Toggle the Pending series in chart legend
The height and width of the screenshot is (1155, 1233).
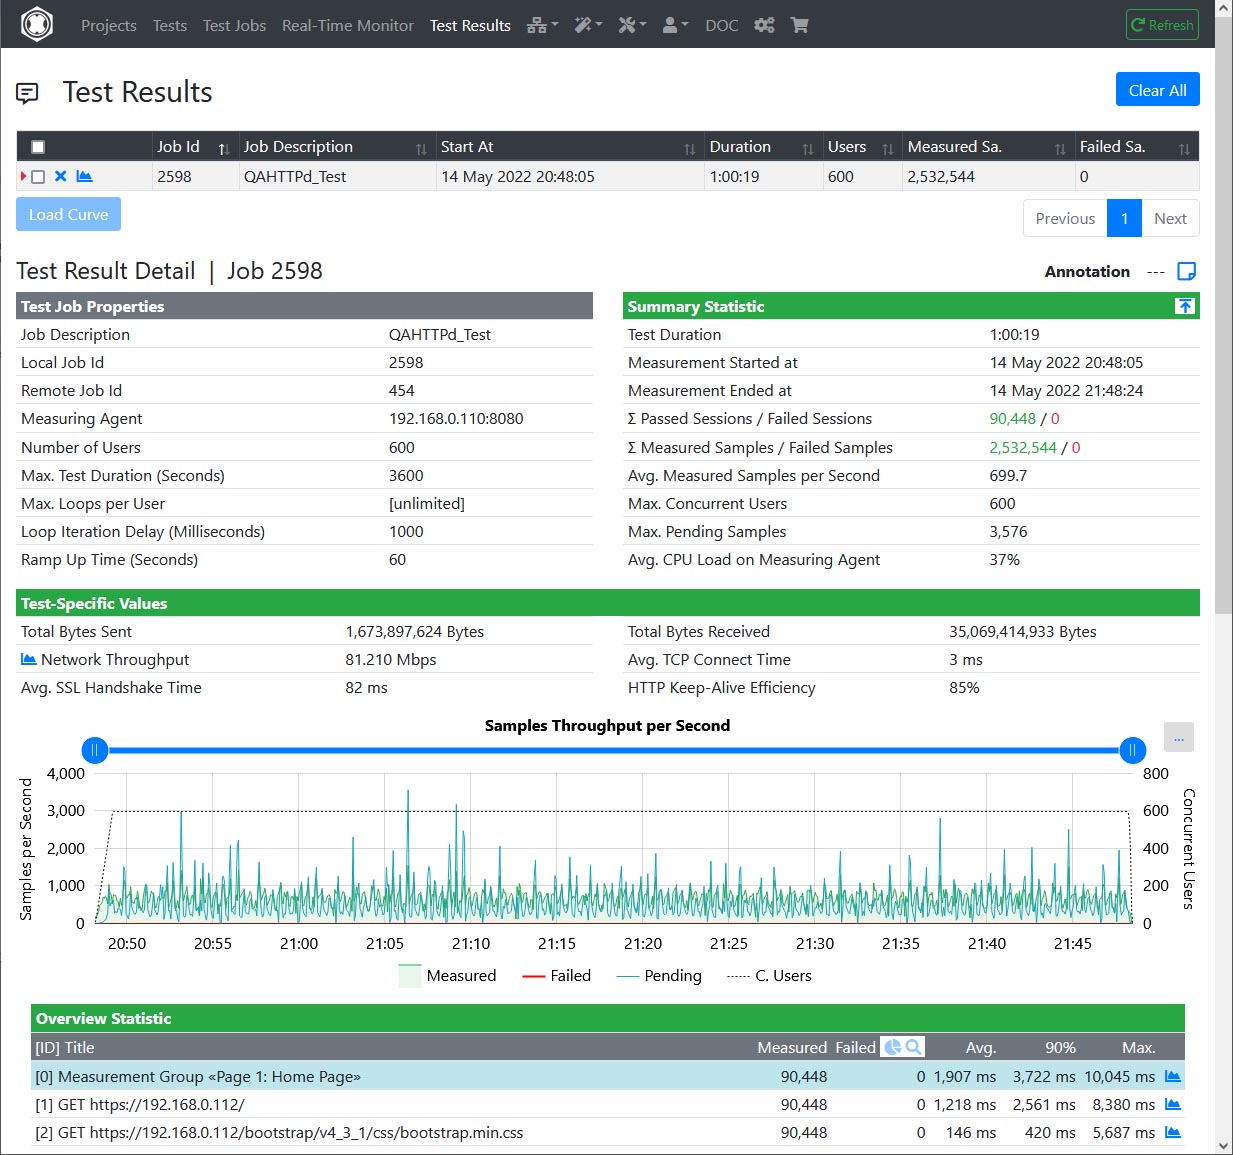[x=659, y=976]
